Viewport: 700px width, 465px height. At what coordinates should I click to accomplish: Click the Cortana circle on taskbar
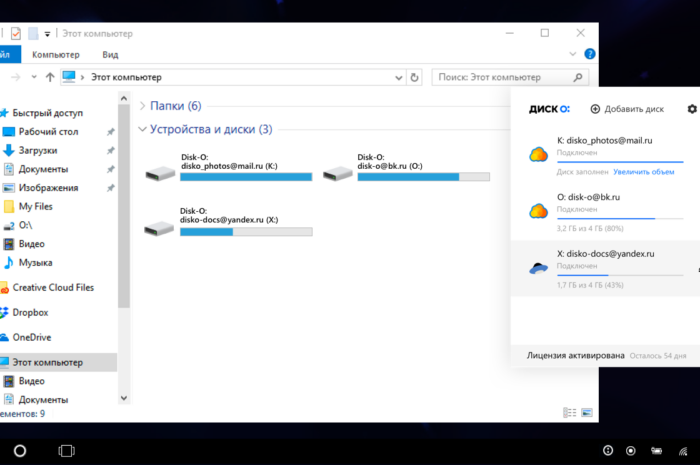click(20, 451)
